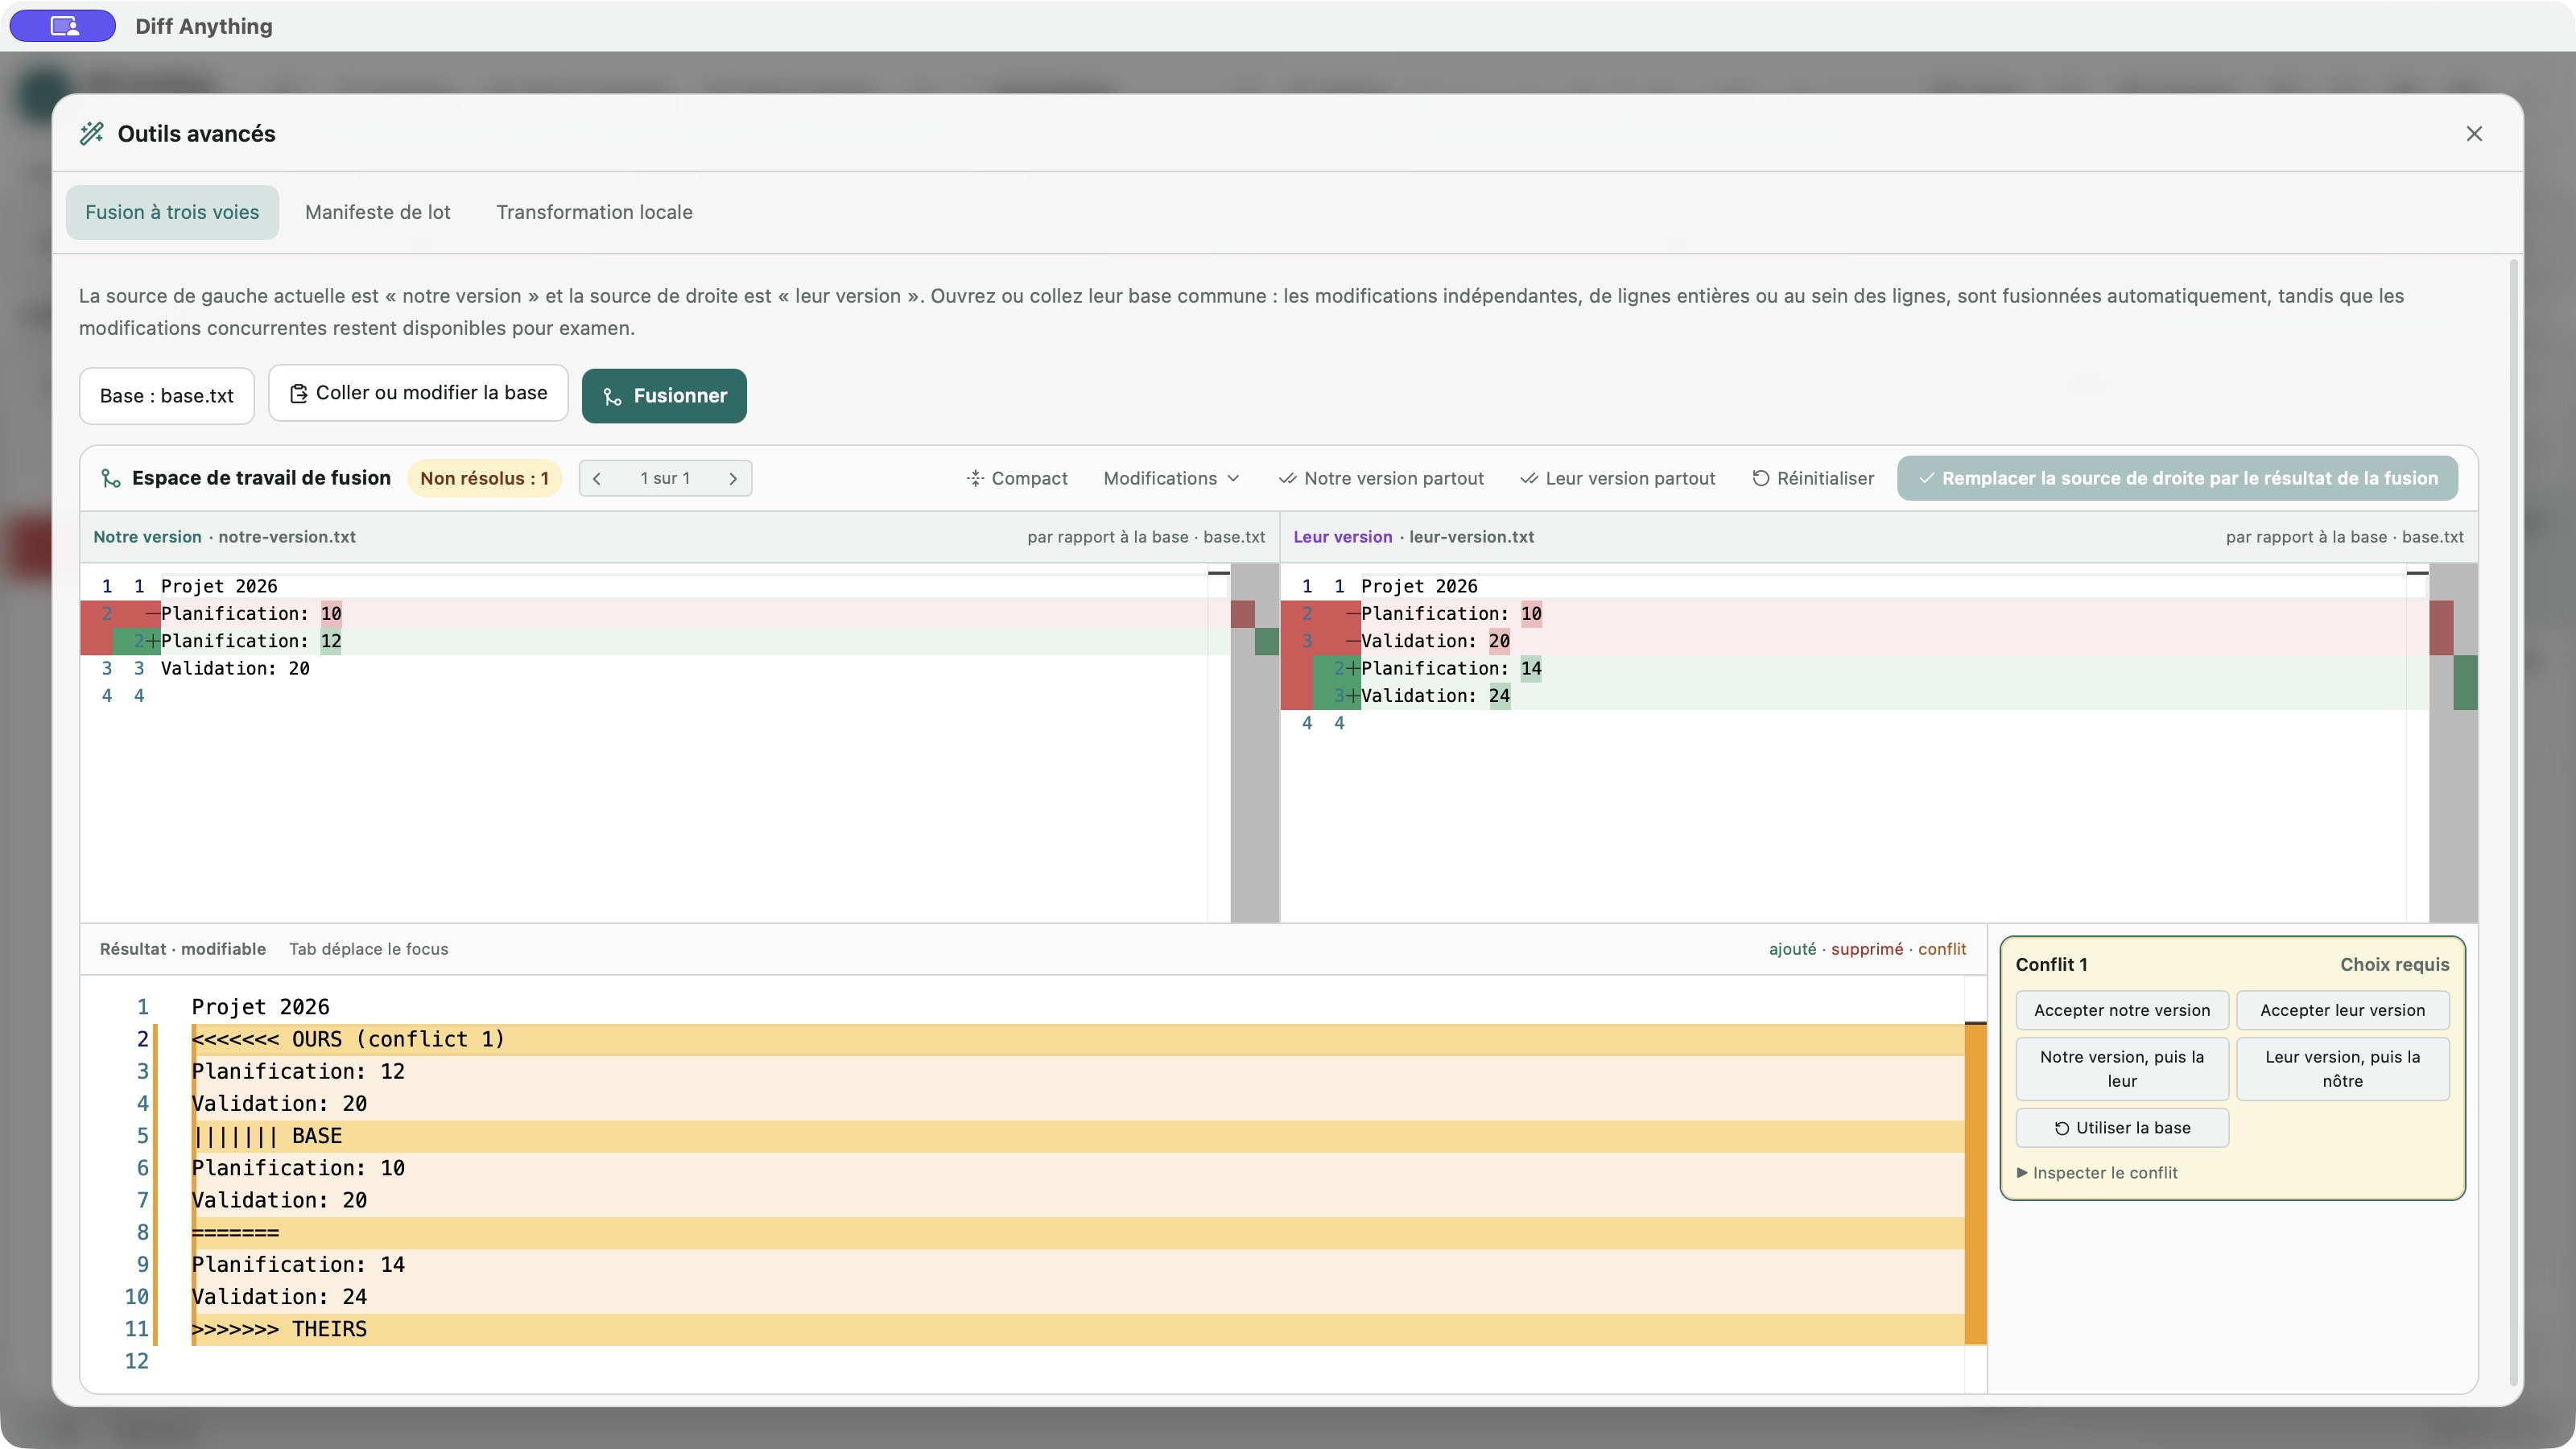Image resolution: width=2576 pixels, height=1449 pixels.
Task: Click Accepter leur version
Action: (x=2342, y=1010)
